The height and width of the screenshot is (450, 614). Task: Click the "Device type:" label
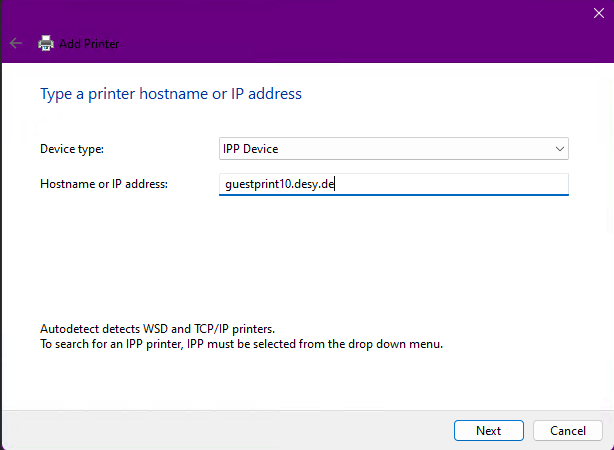[71, 149]
